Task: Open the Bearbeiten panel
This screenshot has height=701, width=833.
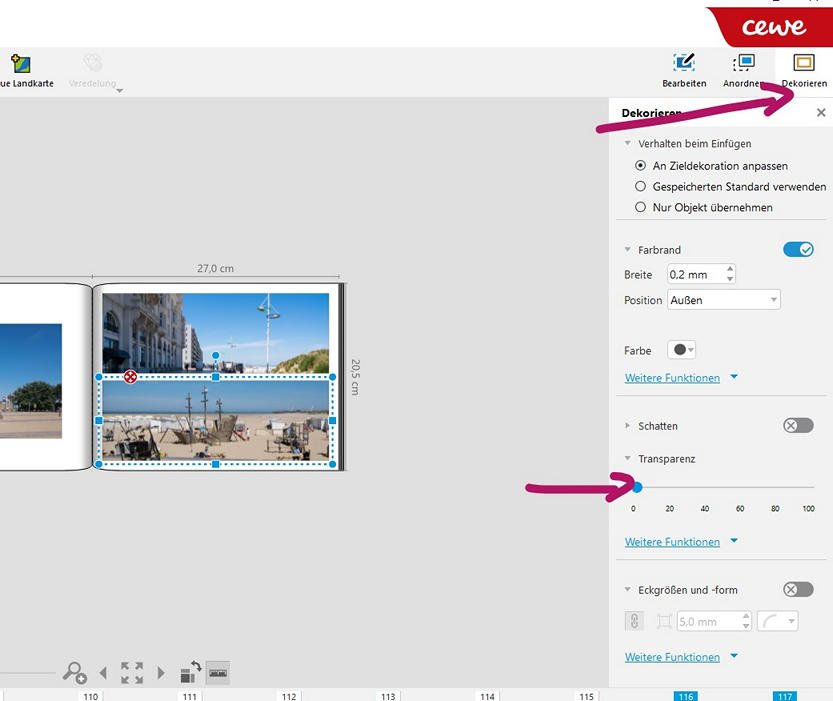Action: pyautogui.click(x=684, y=69)
